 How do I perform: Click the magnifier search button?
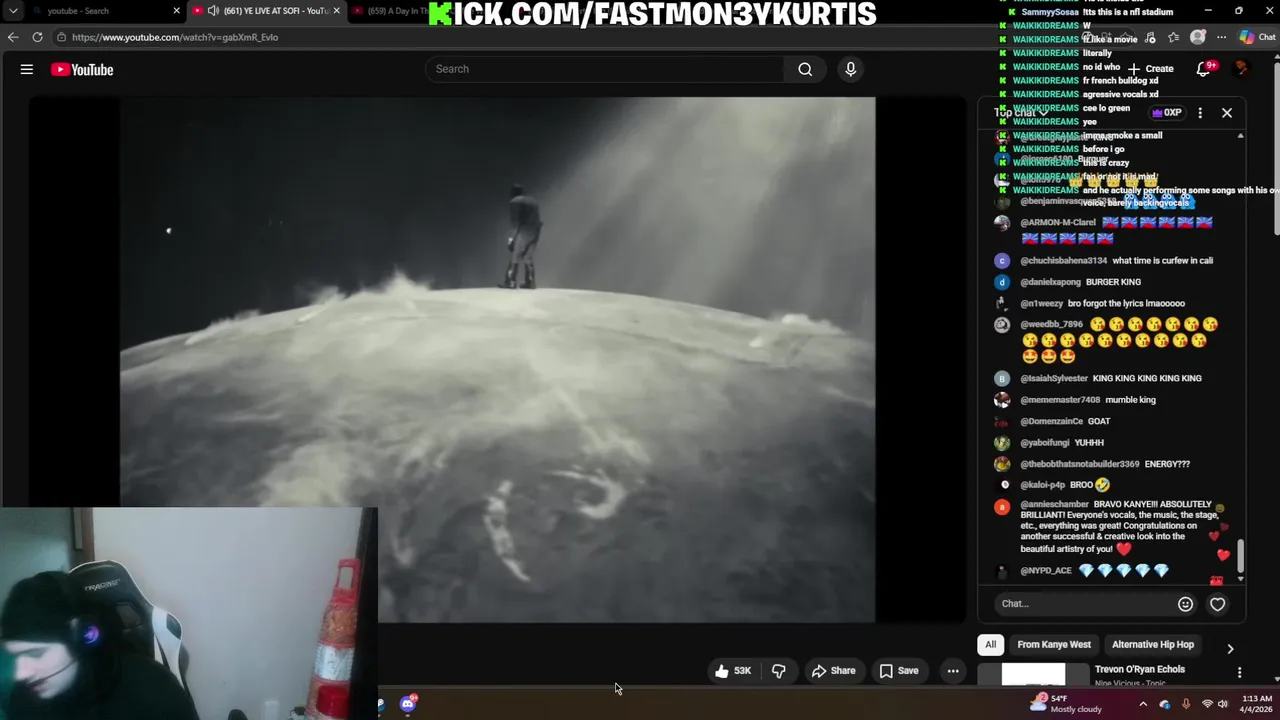pyautogui.click(x=805, y=69)
